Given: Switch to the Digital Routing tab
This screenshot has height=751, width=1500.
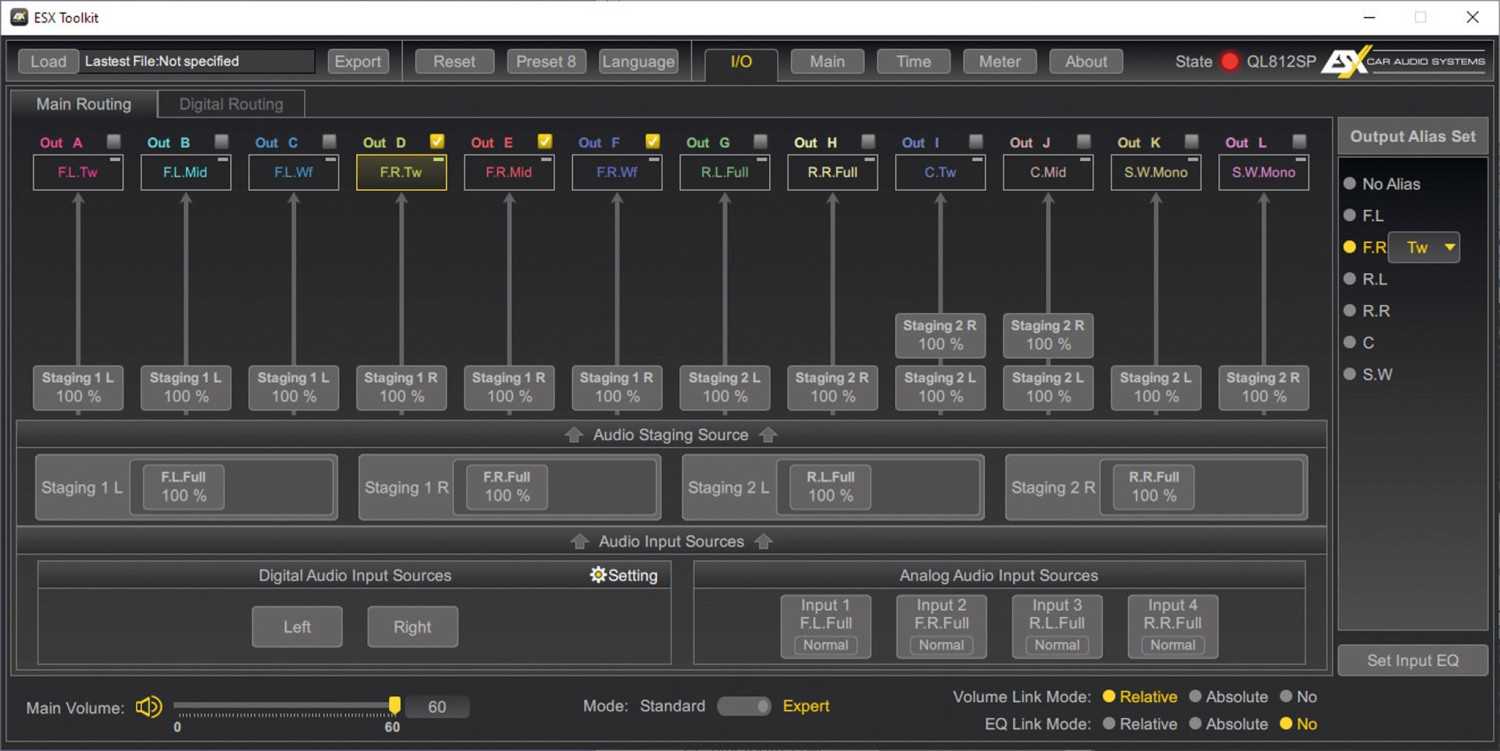Looking at the screenshot, I should (x=231, y=104).
